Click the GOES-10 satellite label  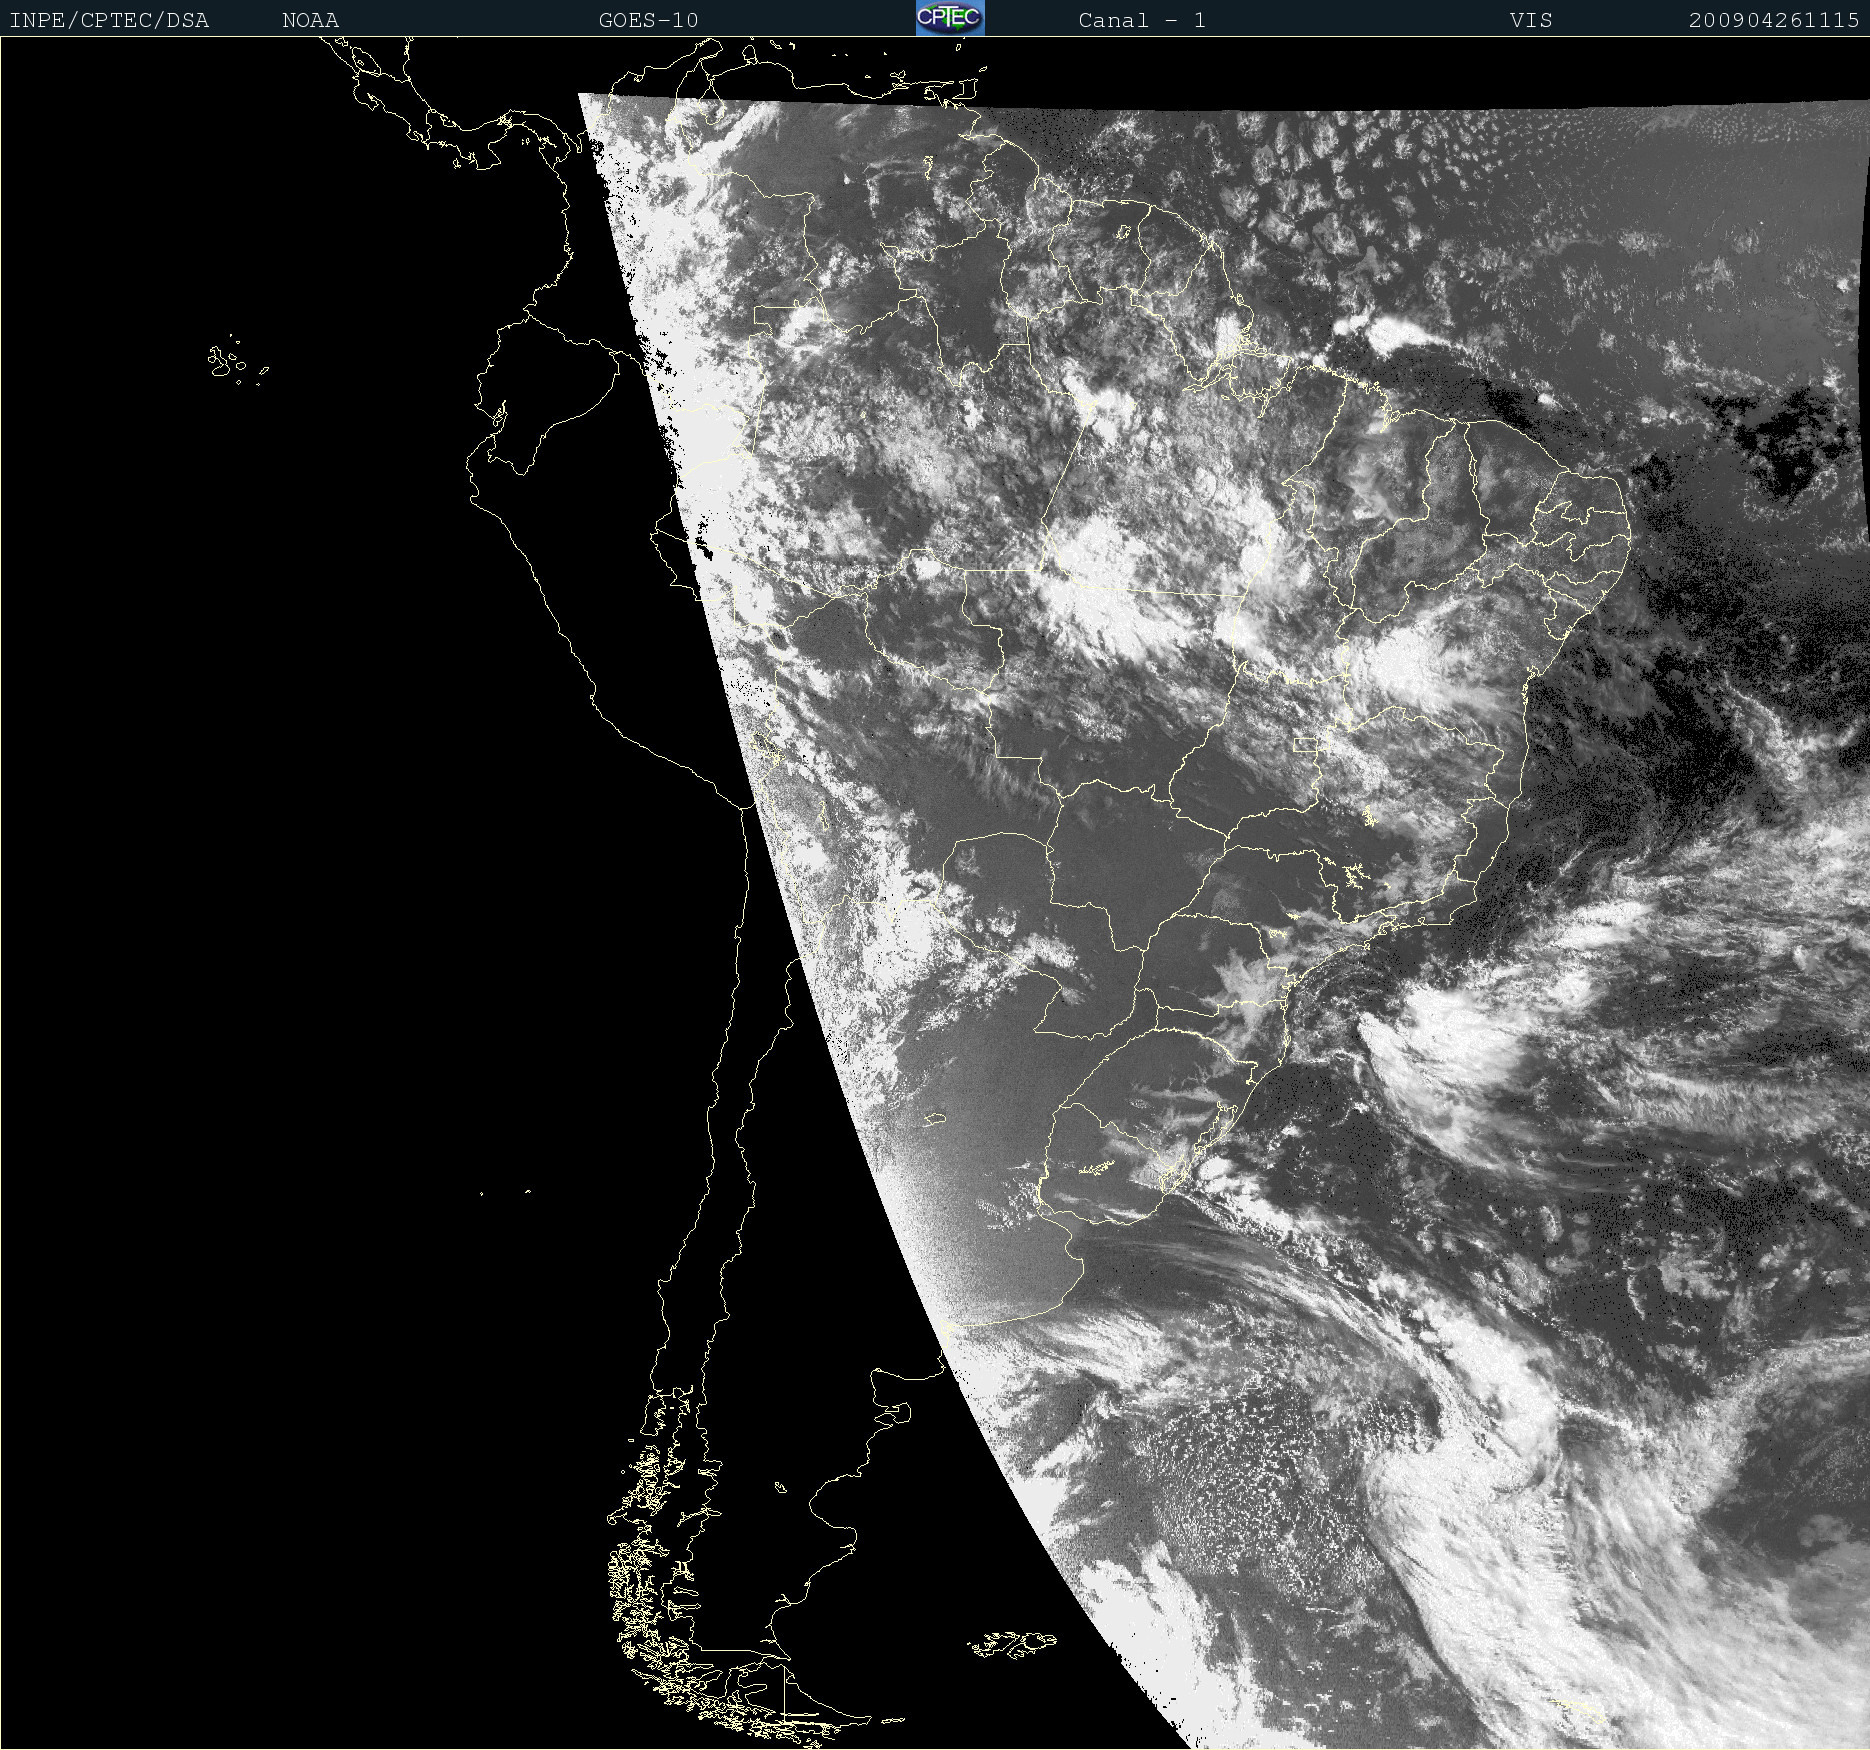click(x=648, y=20)
